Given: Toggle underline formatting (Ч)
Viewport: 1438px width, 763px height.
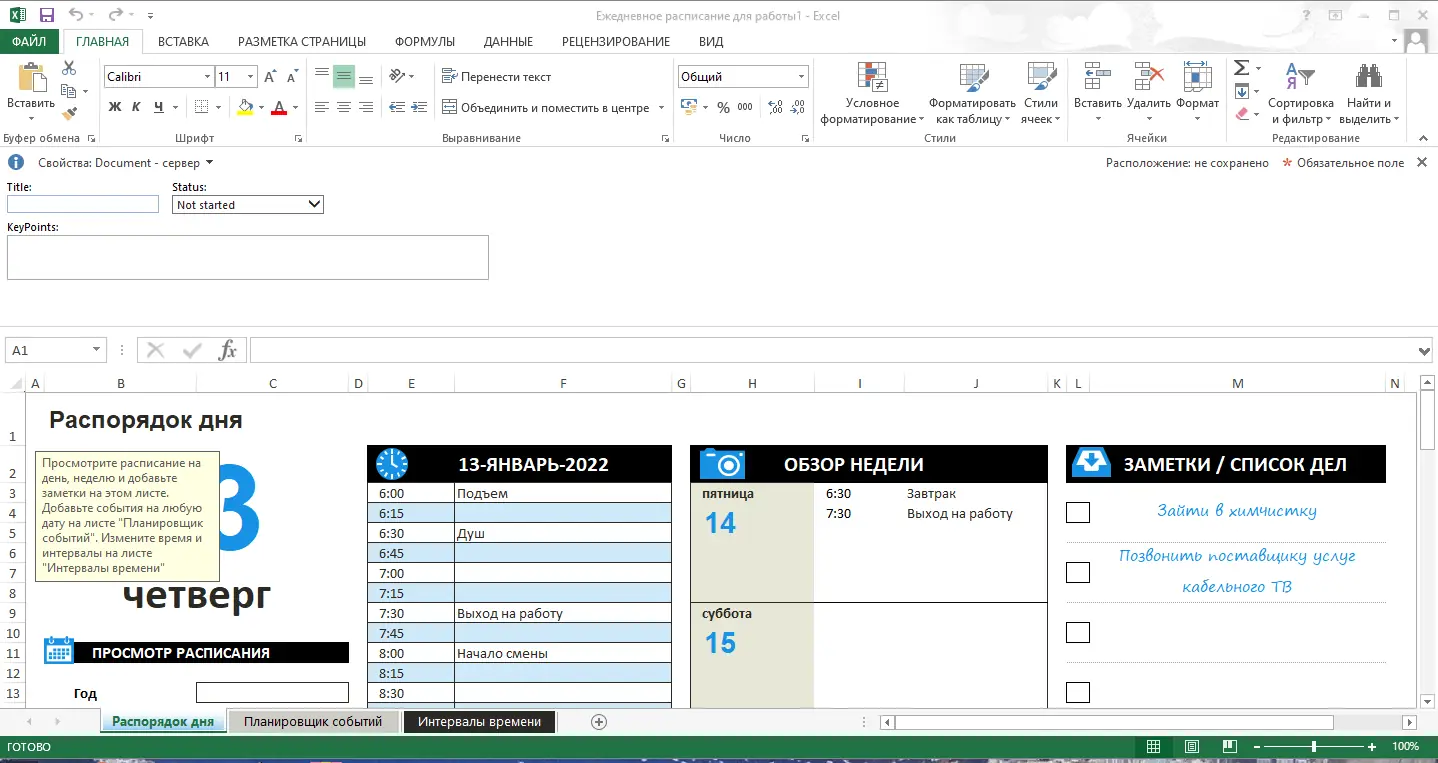Looking at the screenshot, I should click(x=158, y=107).
